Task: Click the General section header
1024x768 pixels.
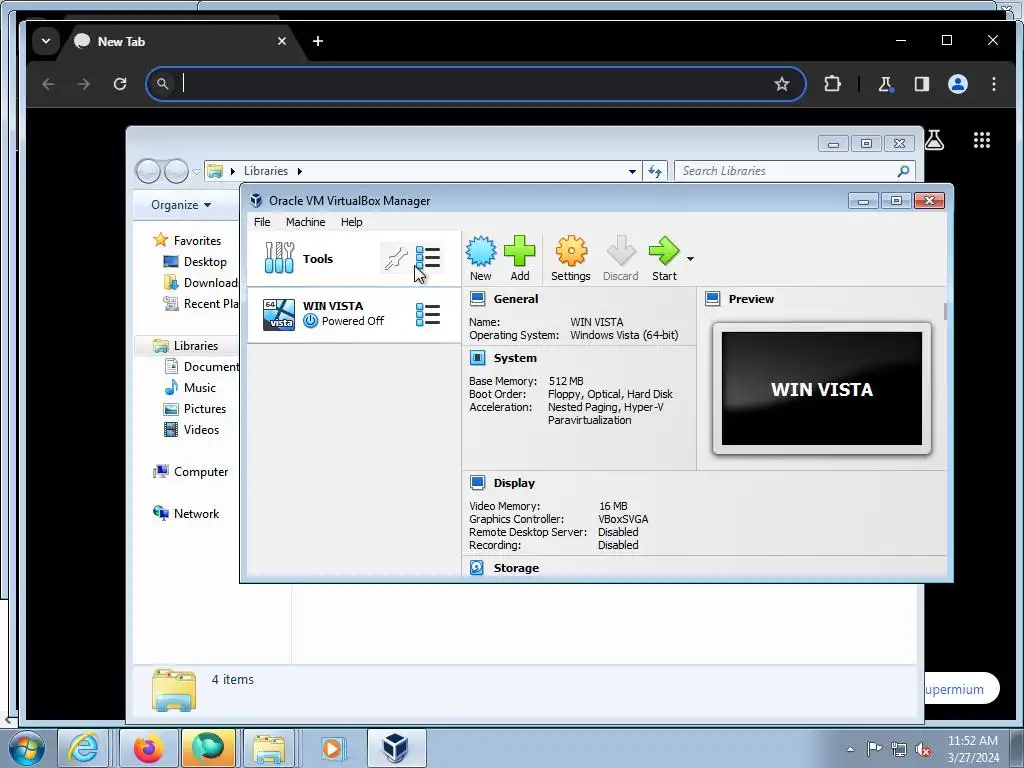Action: pos(516,299)
